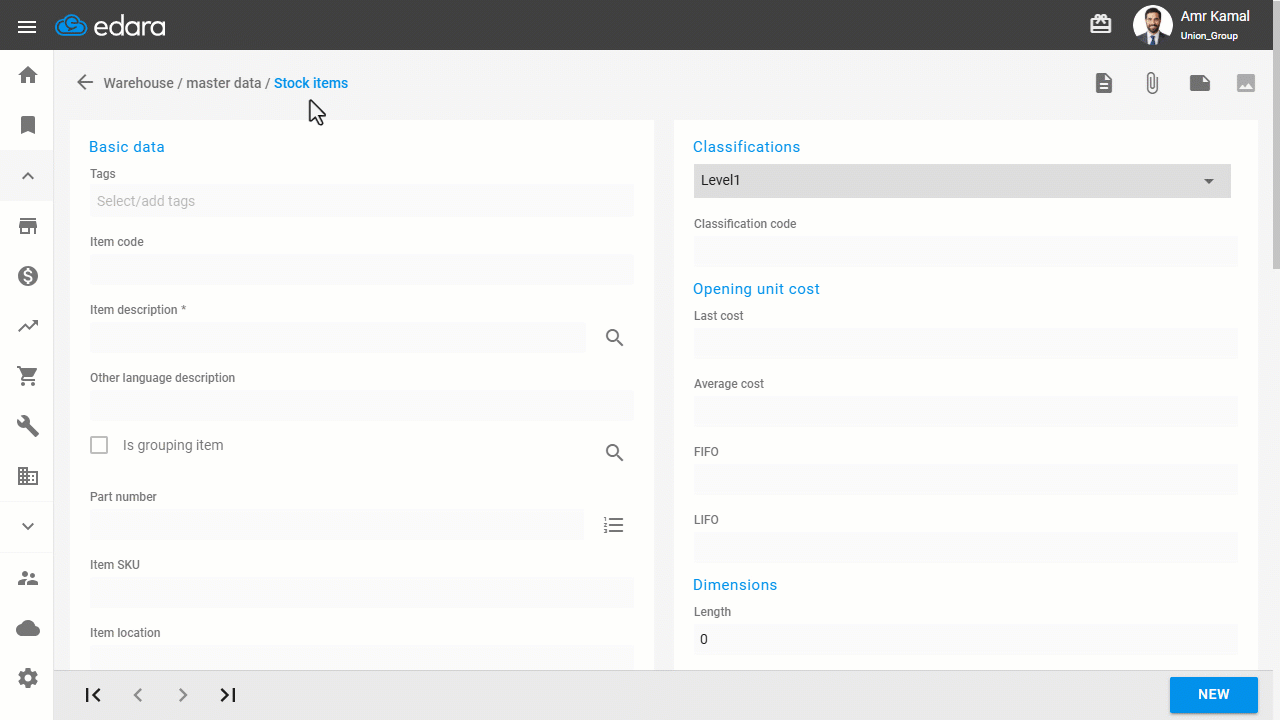Open the Level1 classification dropdown
Viewport: 1280px width, 720px height.
[x=962, y=181]
